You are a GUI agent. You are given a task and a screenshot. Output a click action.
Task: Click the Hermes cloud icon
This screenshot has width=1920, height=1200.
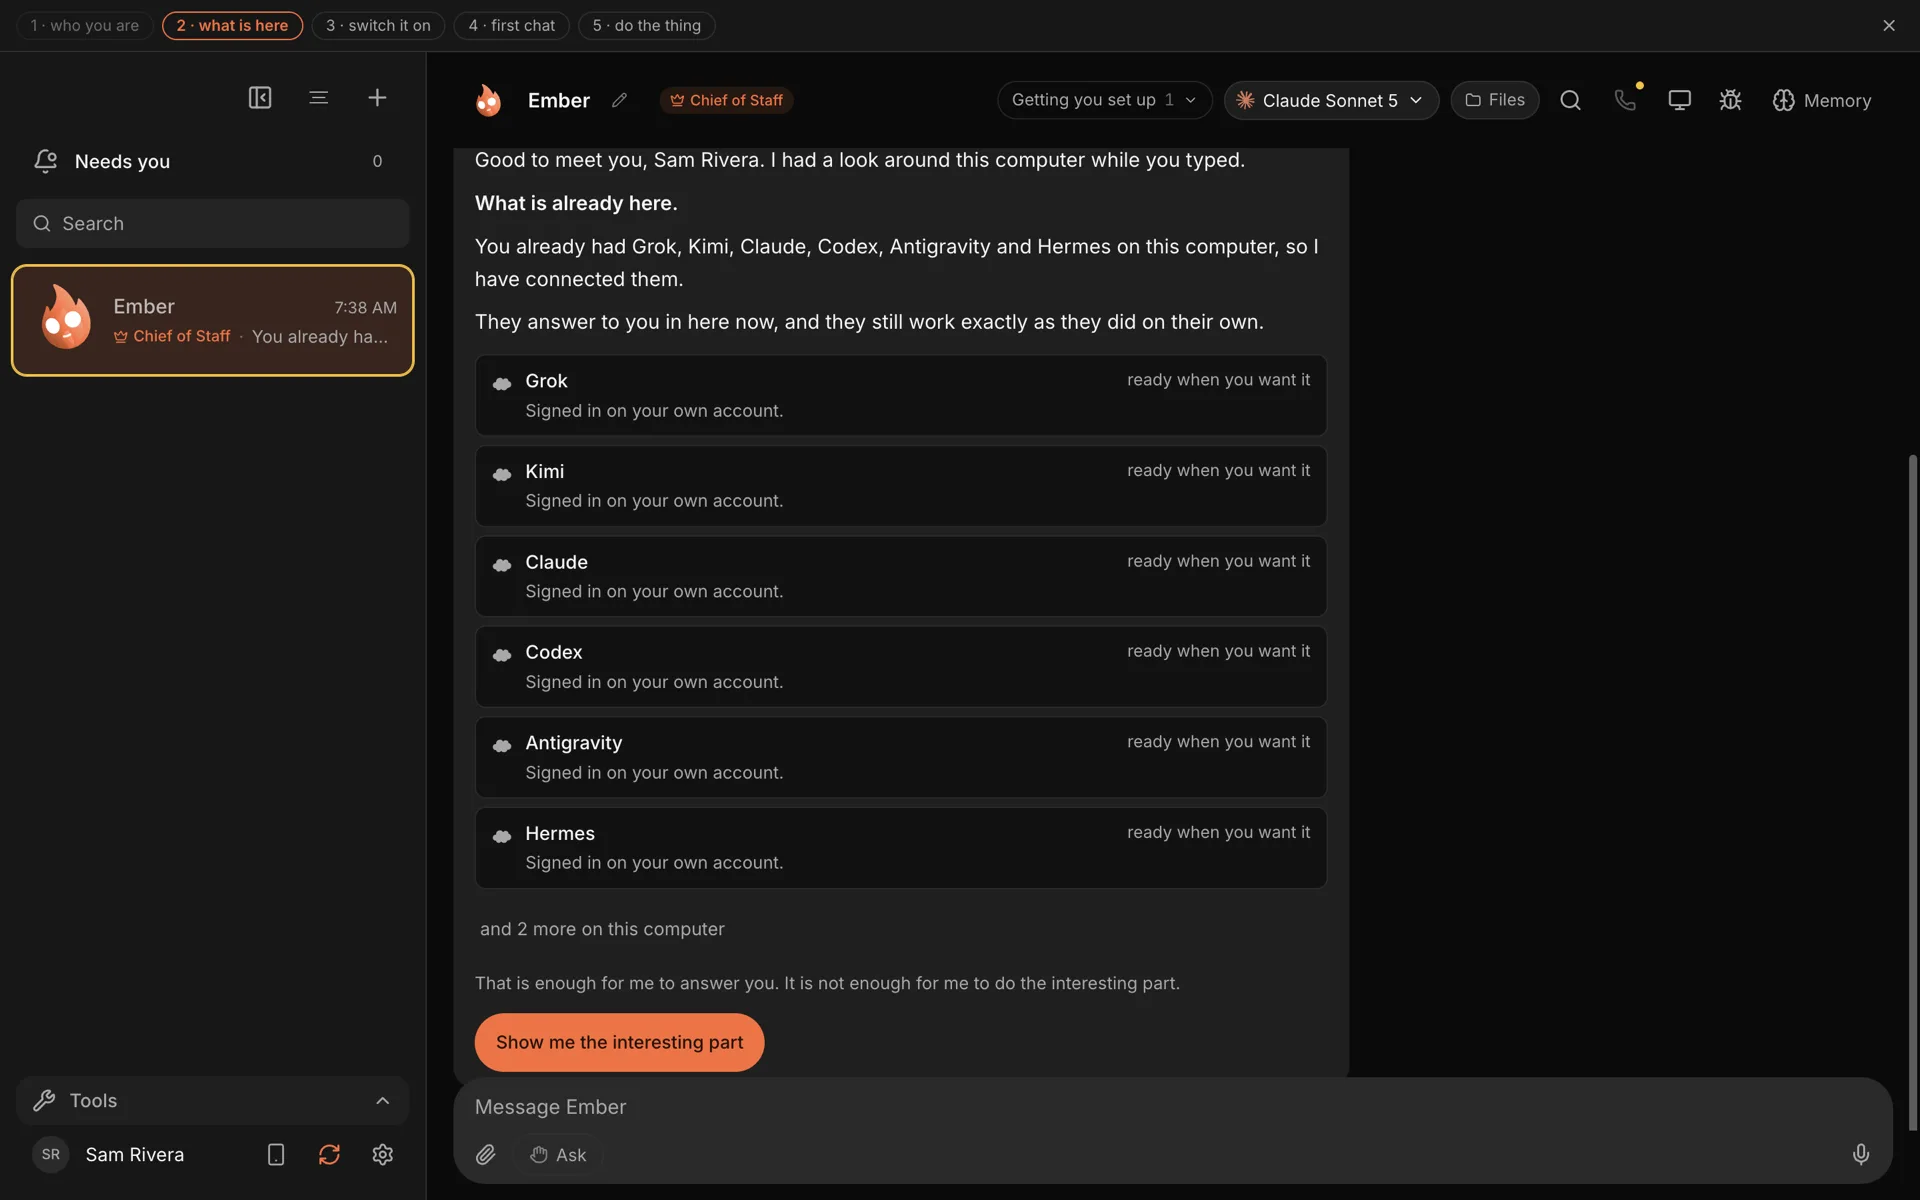pos(502,836)
